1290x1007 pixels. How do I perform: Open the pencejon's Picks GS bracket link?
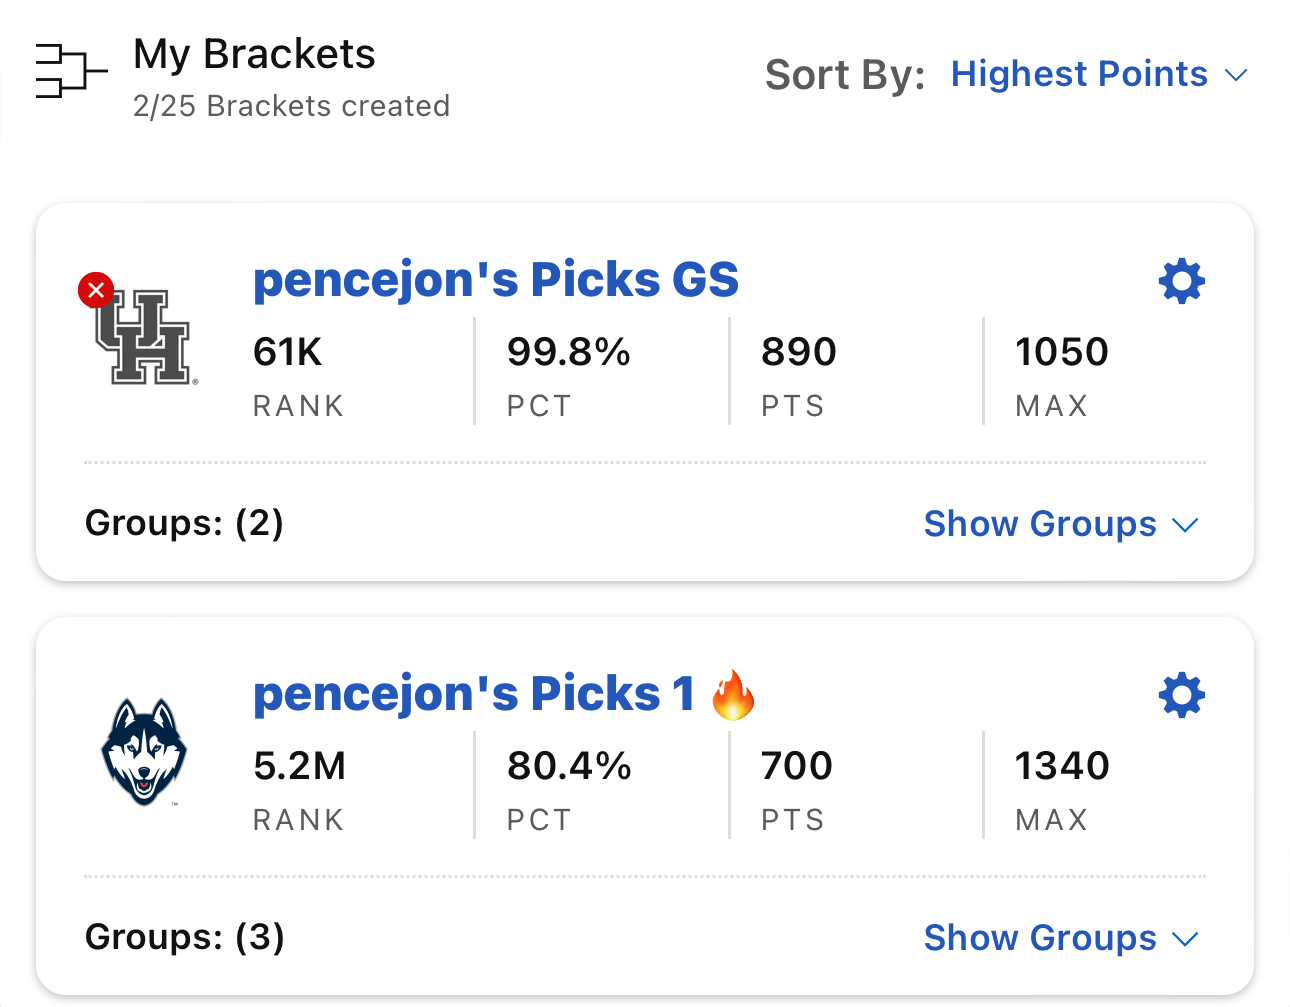[x=496, y=280]
